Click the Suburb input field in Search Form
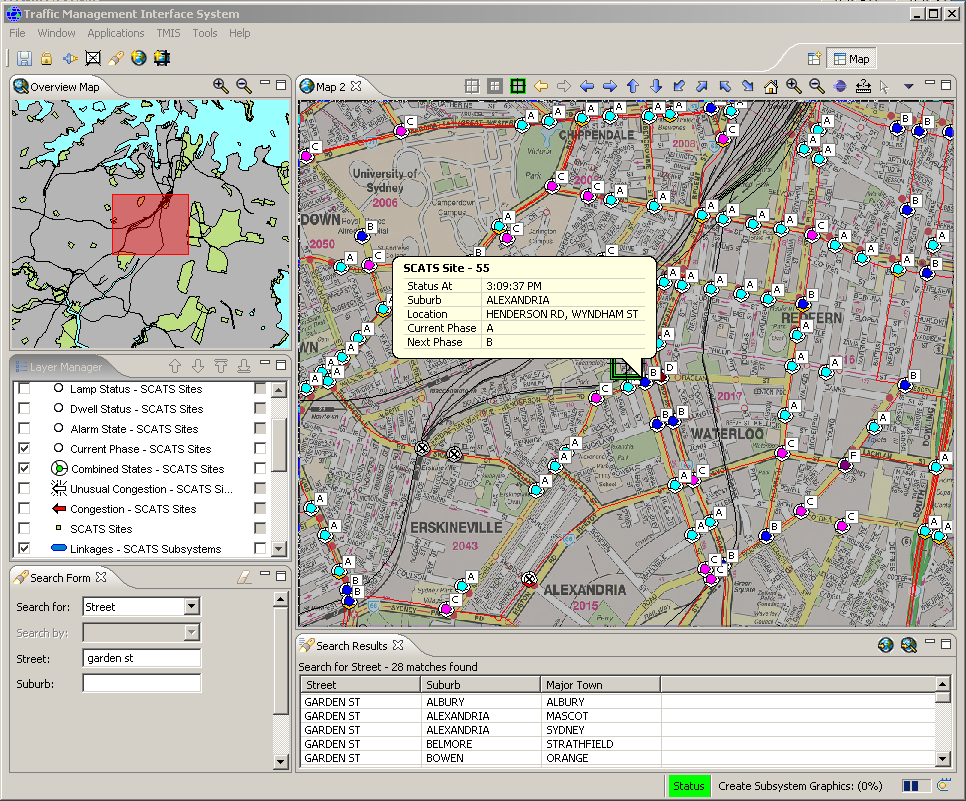Viewport: 966px width, 801px height. pyautogui.click(x=141, y=684)
